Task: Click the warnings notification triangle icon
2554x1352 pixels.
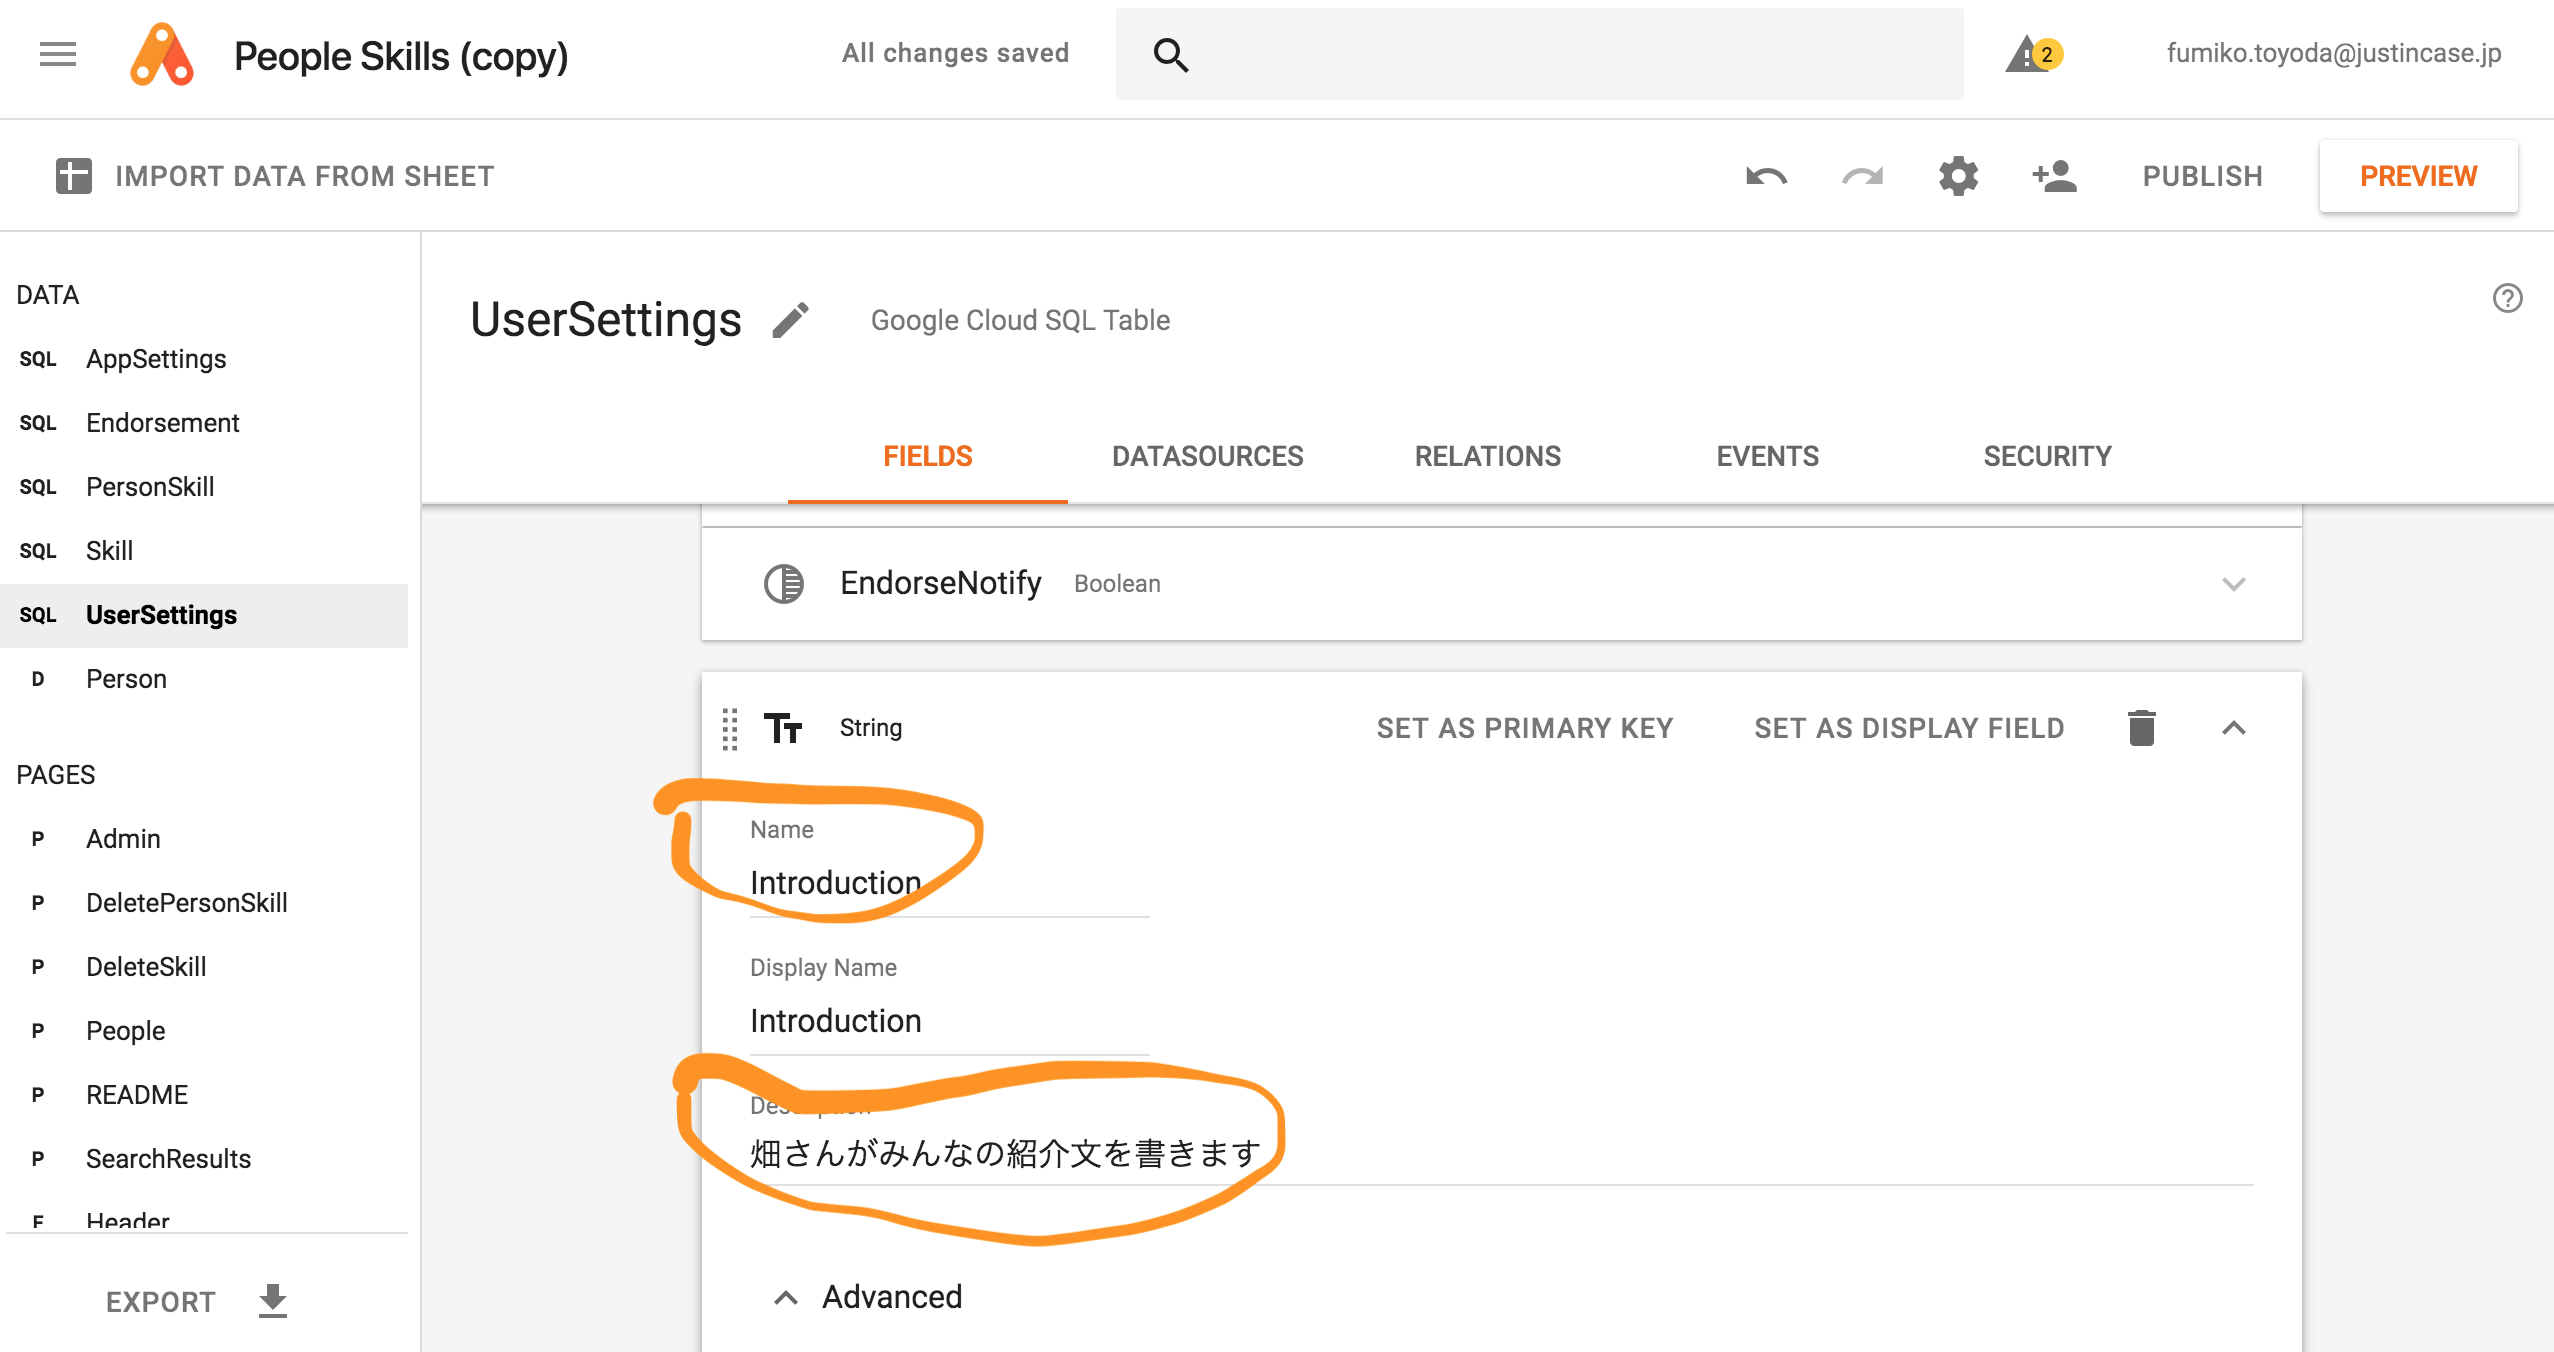Action: (2032, 54)
